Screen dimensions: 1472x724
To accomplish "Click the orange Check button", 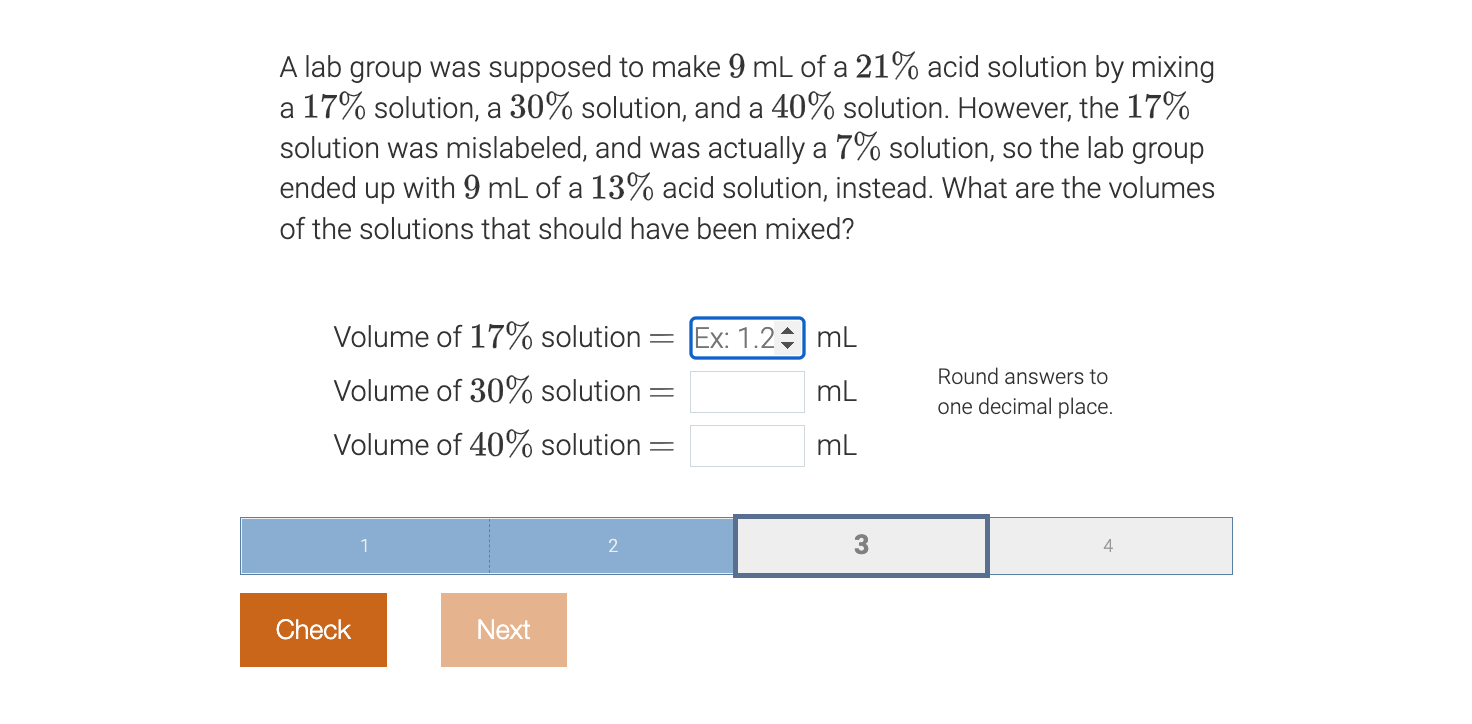I will (x=313, y=629).
